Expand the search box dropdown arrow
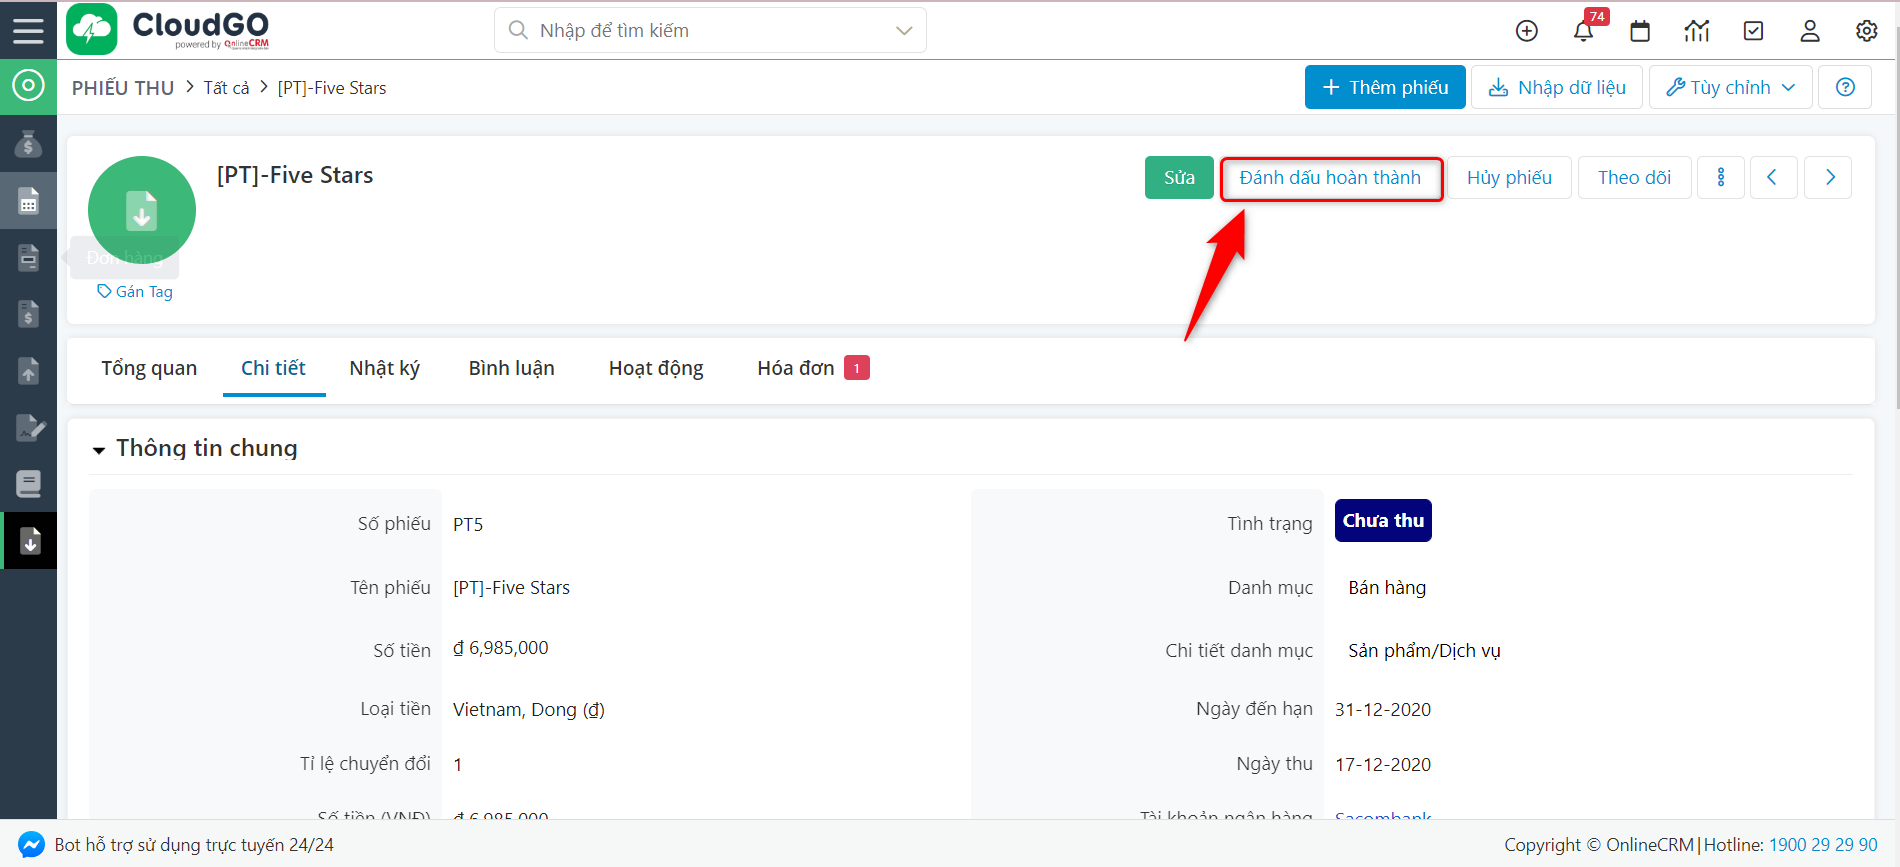The width and height of the screenshot is (1900, 867). tap(904, 31)
